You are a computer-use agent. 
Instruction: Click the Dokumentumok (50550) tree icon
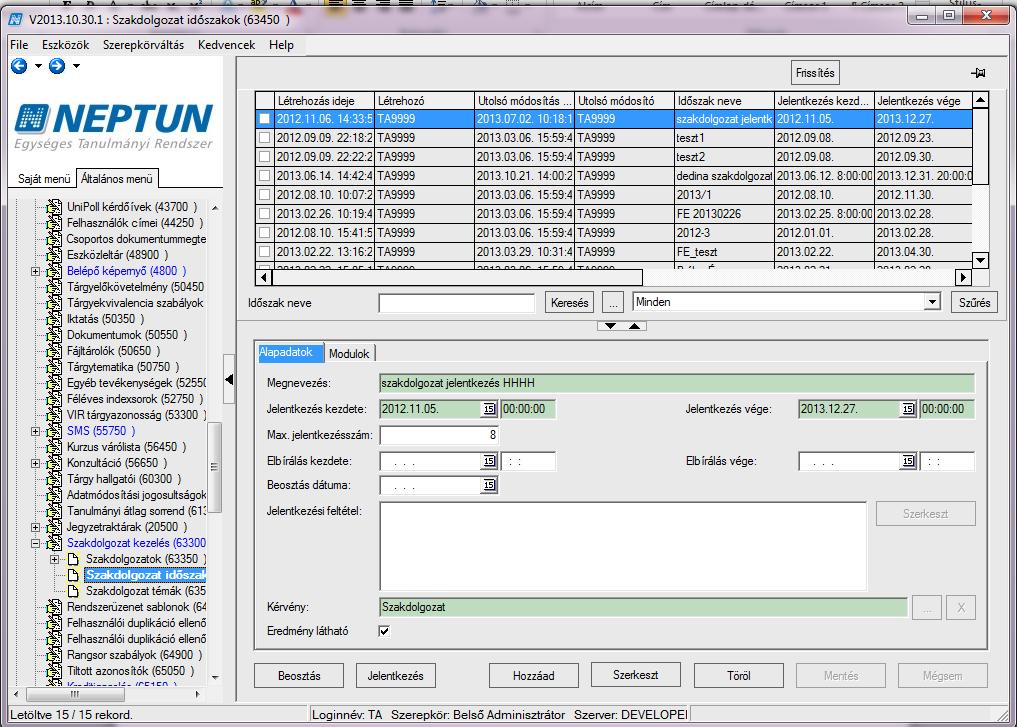(54, 335)
